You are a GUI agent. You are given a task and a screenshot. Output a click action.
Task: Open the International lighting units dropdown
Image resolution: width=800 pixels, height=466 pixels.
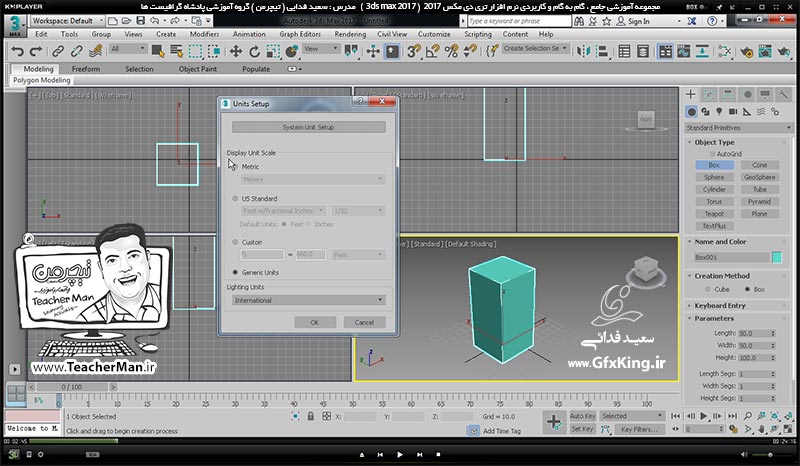pos(309,300)
